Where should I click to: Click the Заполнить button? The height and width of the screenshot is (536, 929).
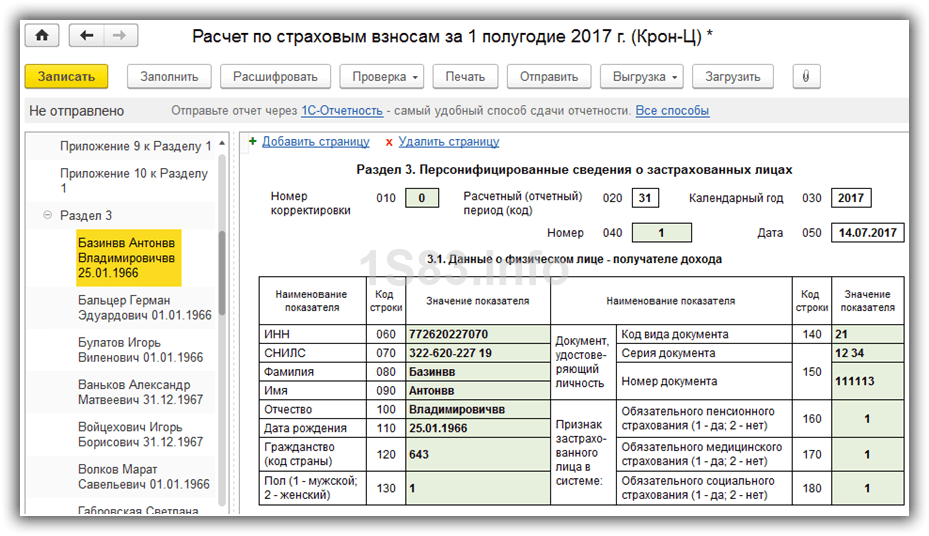169,76
